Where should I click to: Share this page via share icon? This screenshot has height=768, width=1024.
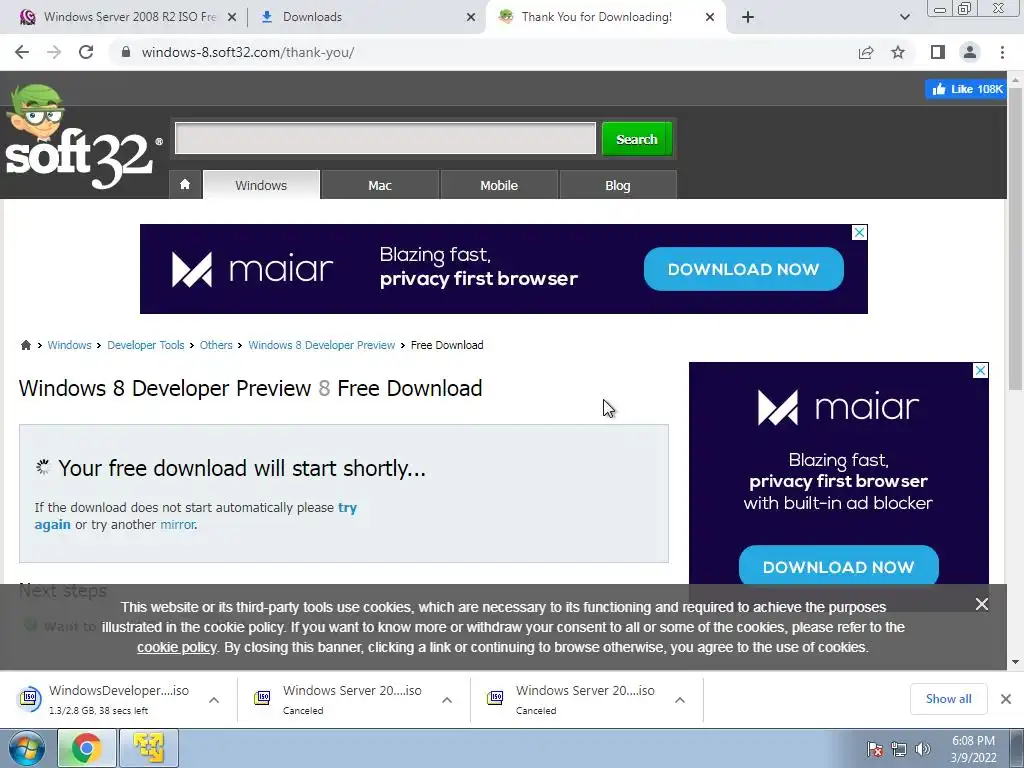pos(866,52)
